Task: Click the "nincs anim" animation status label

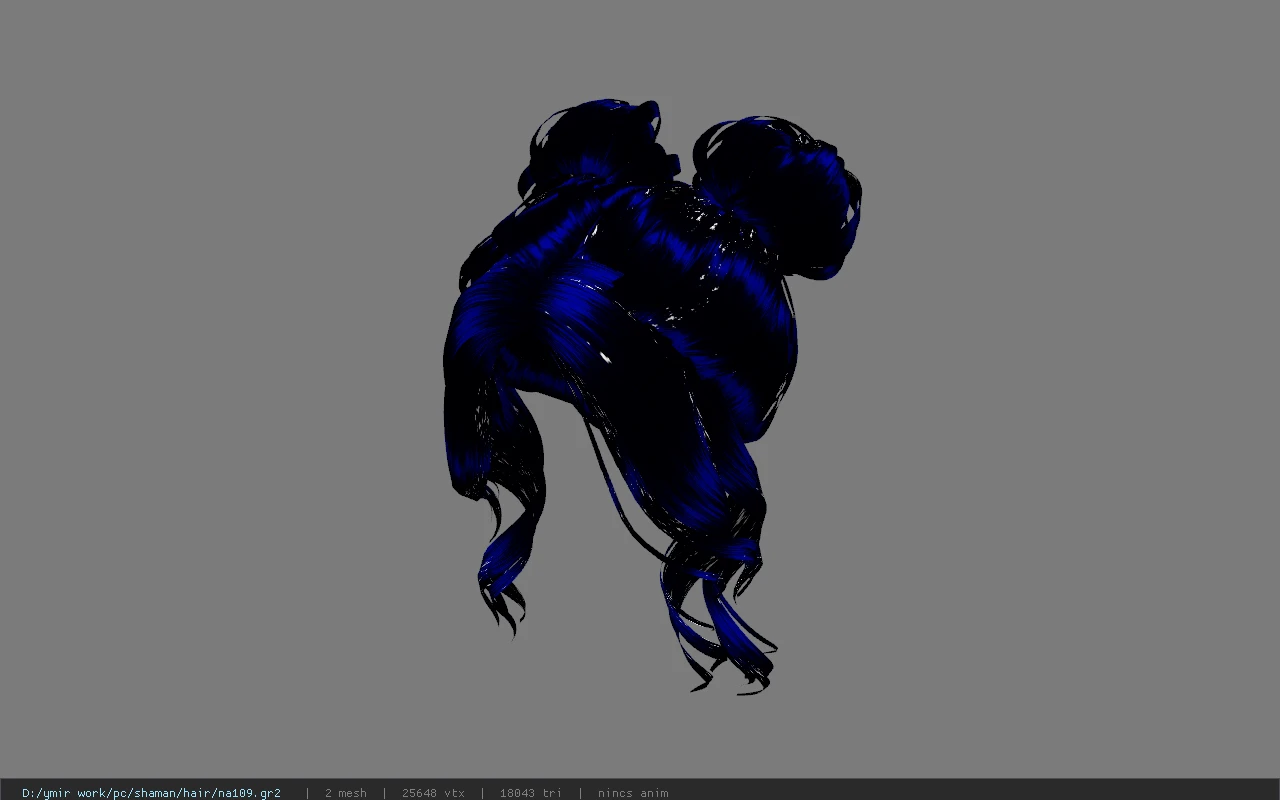Action: 633,793
